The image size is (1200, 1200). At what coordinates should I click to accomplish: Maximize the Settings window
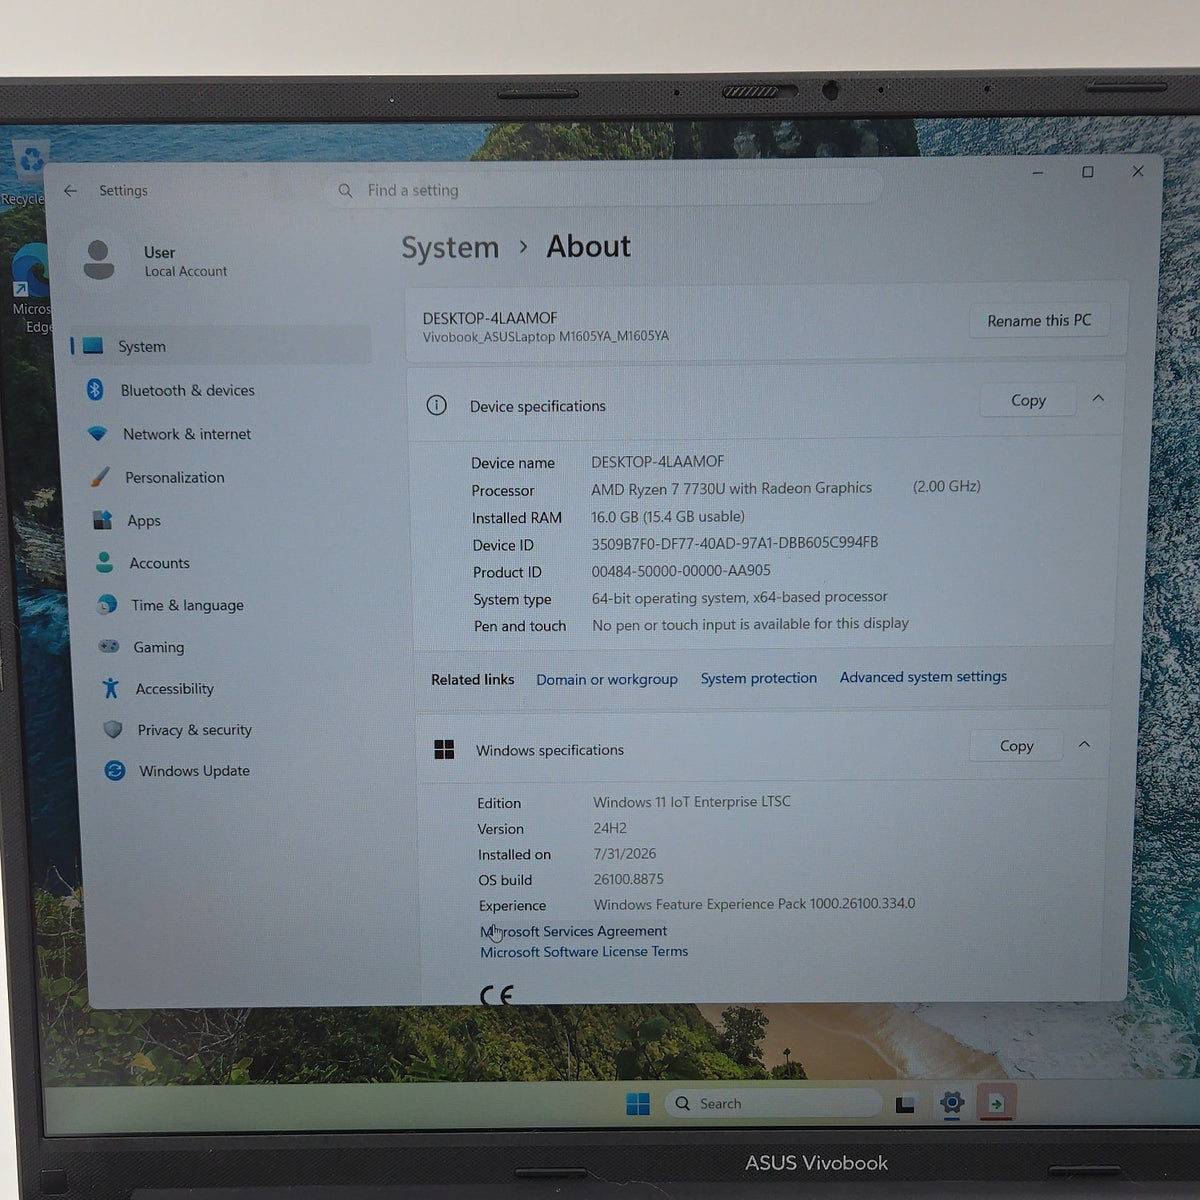pyautogui.click(x=1088, y=172)
